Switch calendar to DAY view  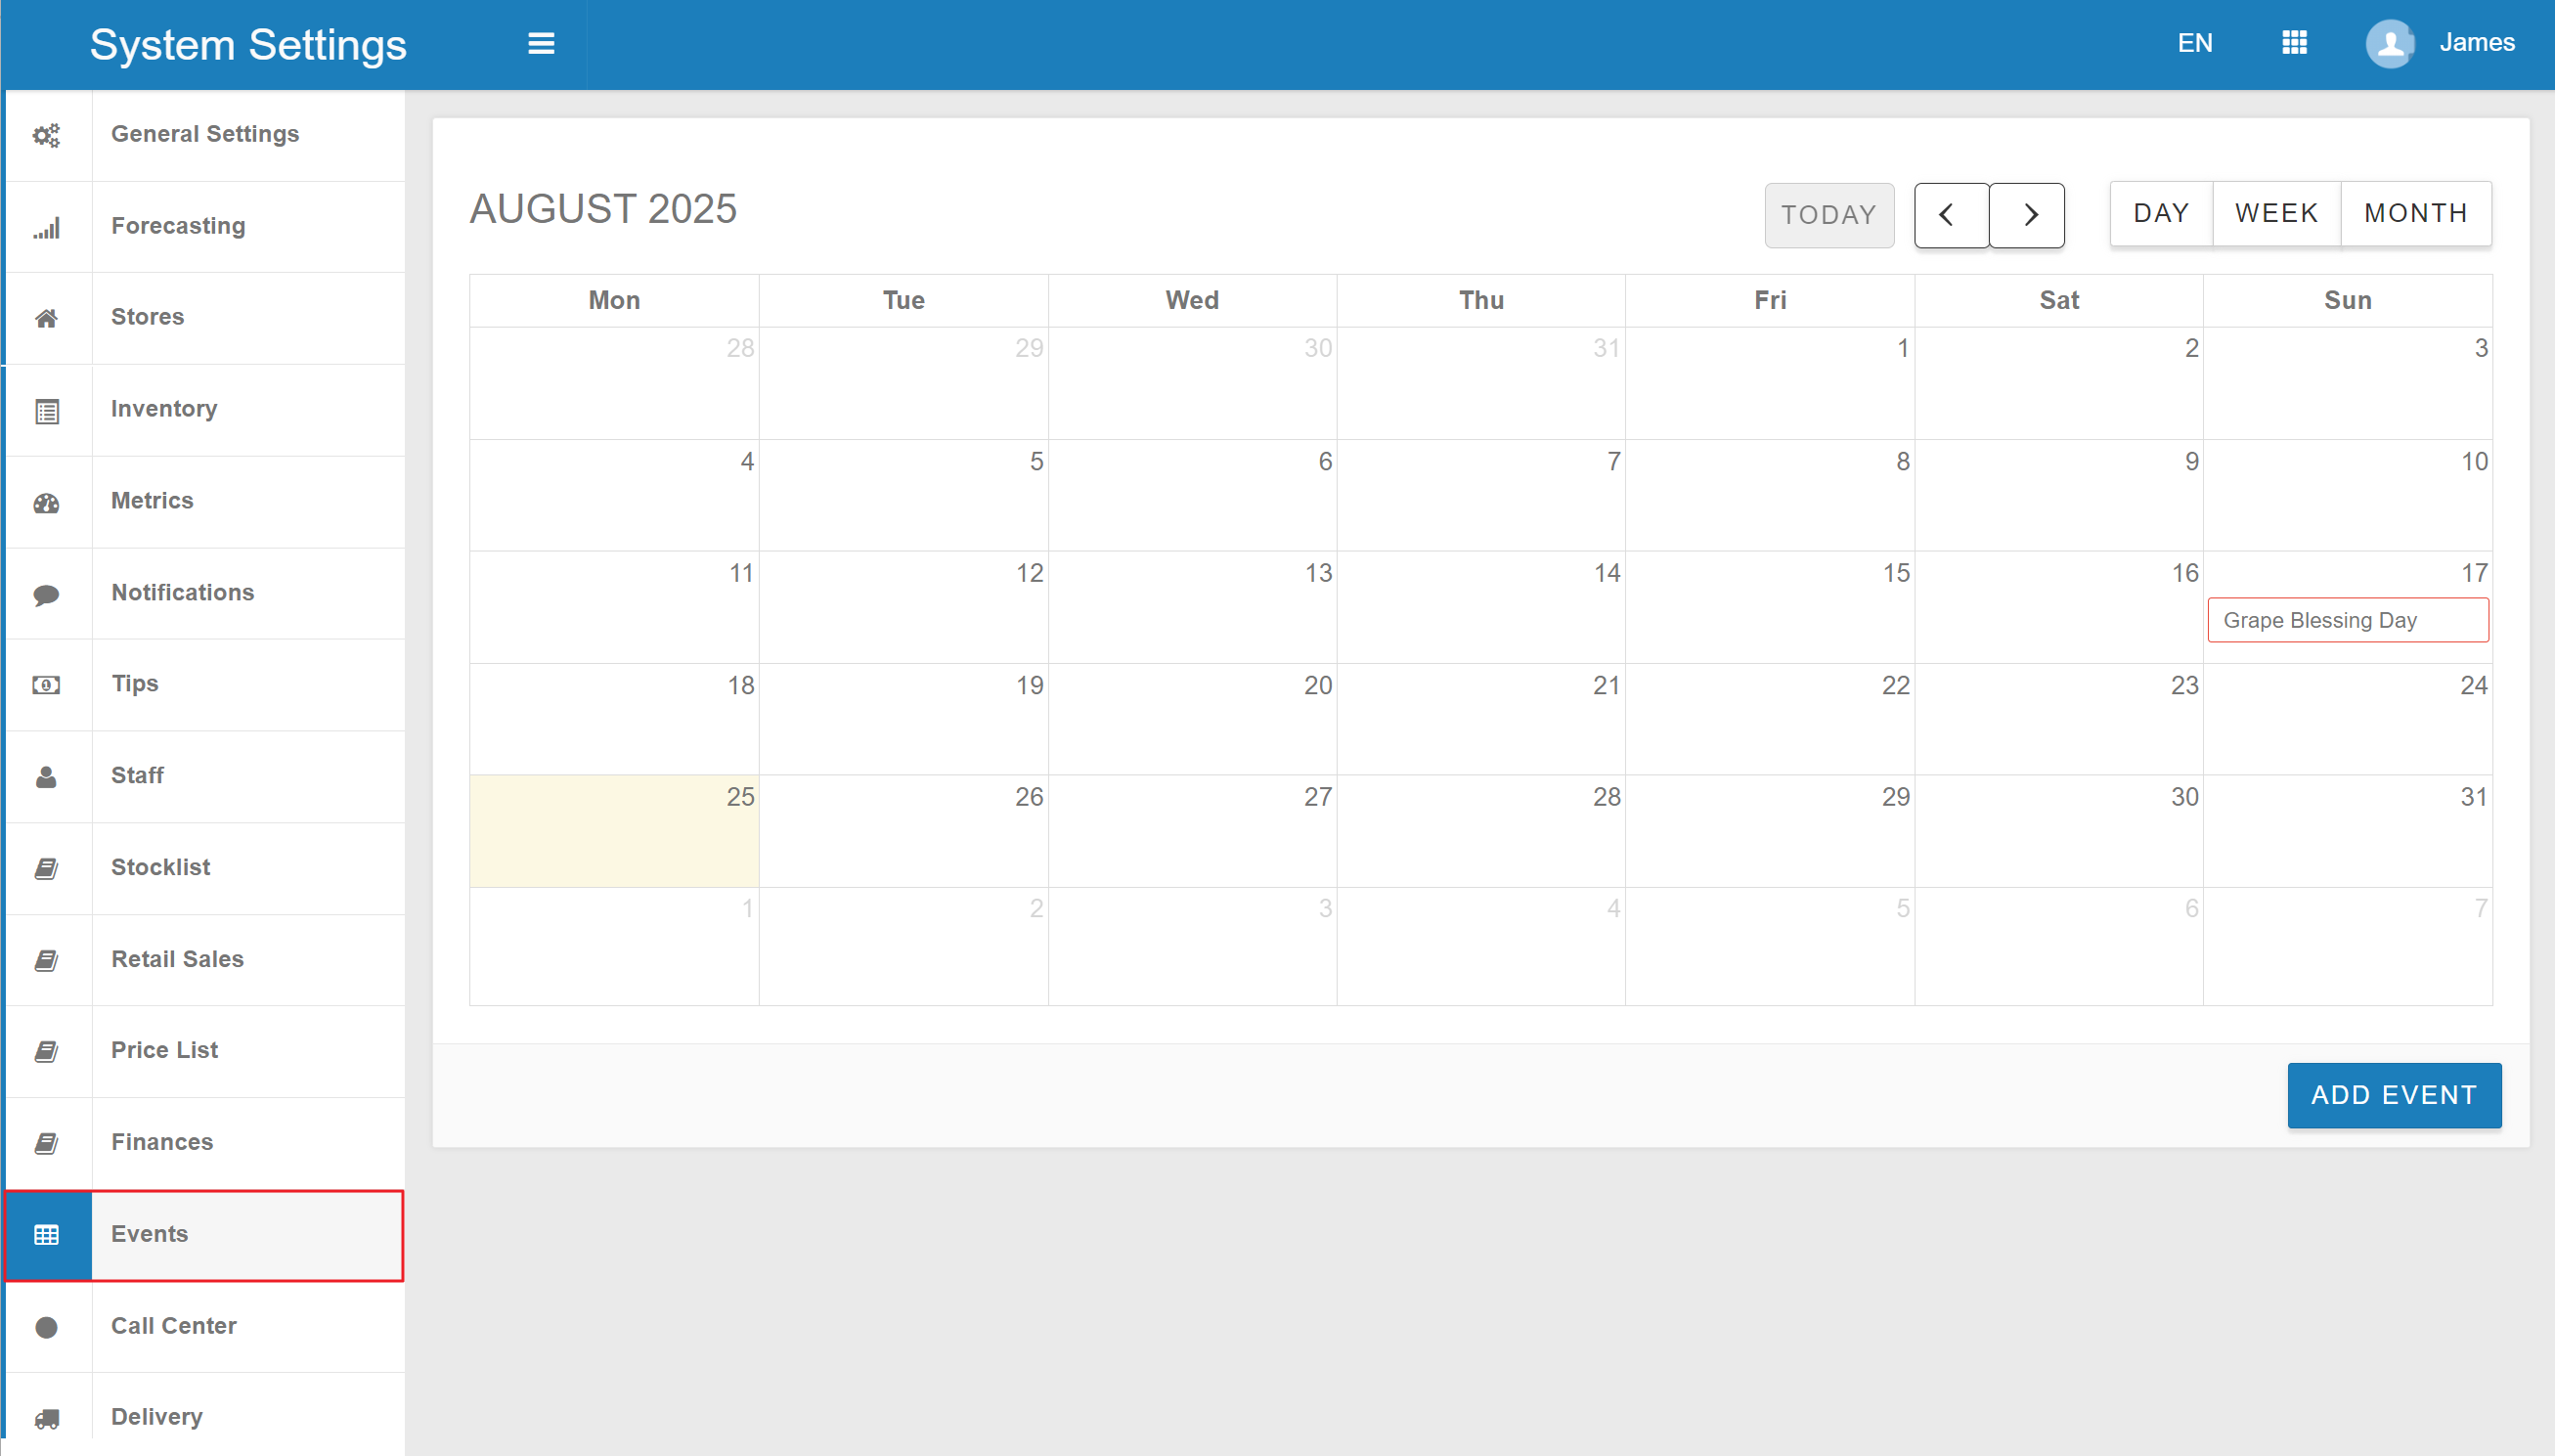(2160, 213)
